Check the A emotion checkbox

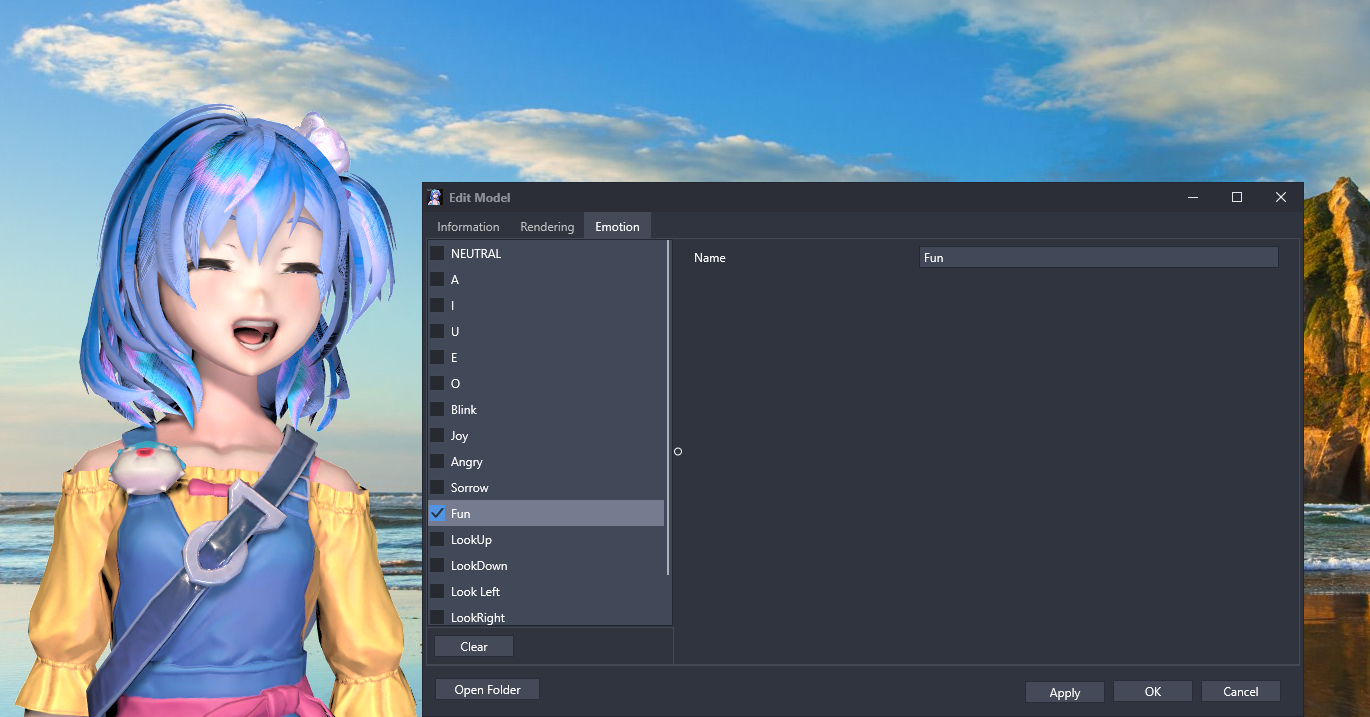coord(437,280)
